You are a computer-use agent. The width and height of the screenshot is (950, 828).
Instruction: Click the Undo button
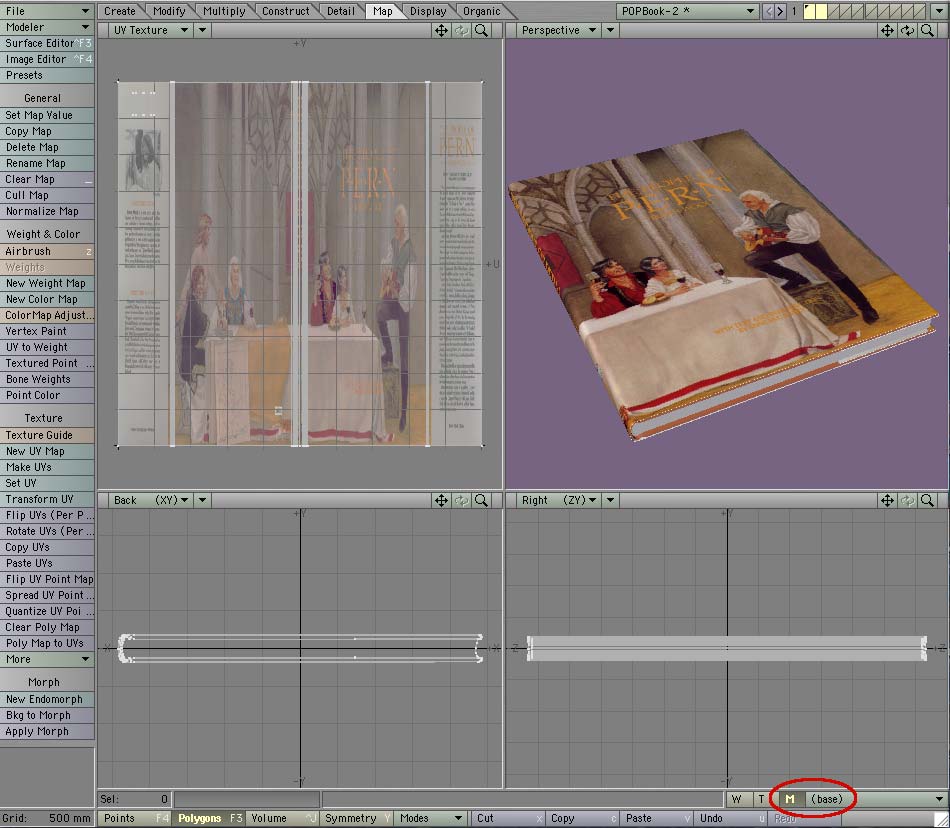point(732,818)
